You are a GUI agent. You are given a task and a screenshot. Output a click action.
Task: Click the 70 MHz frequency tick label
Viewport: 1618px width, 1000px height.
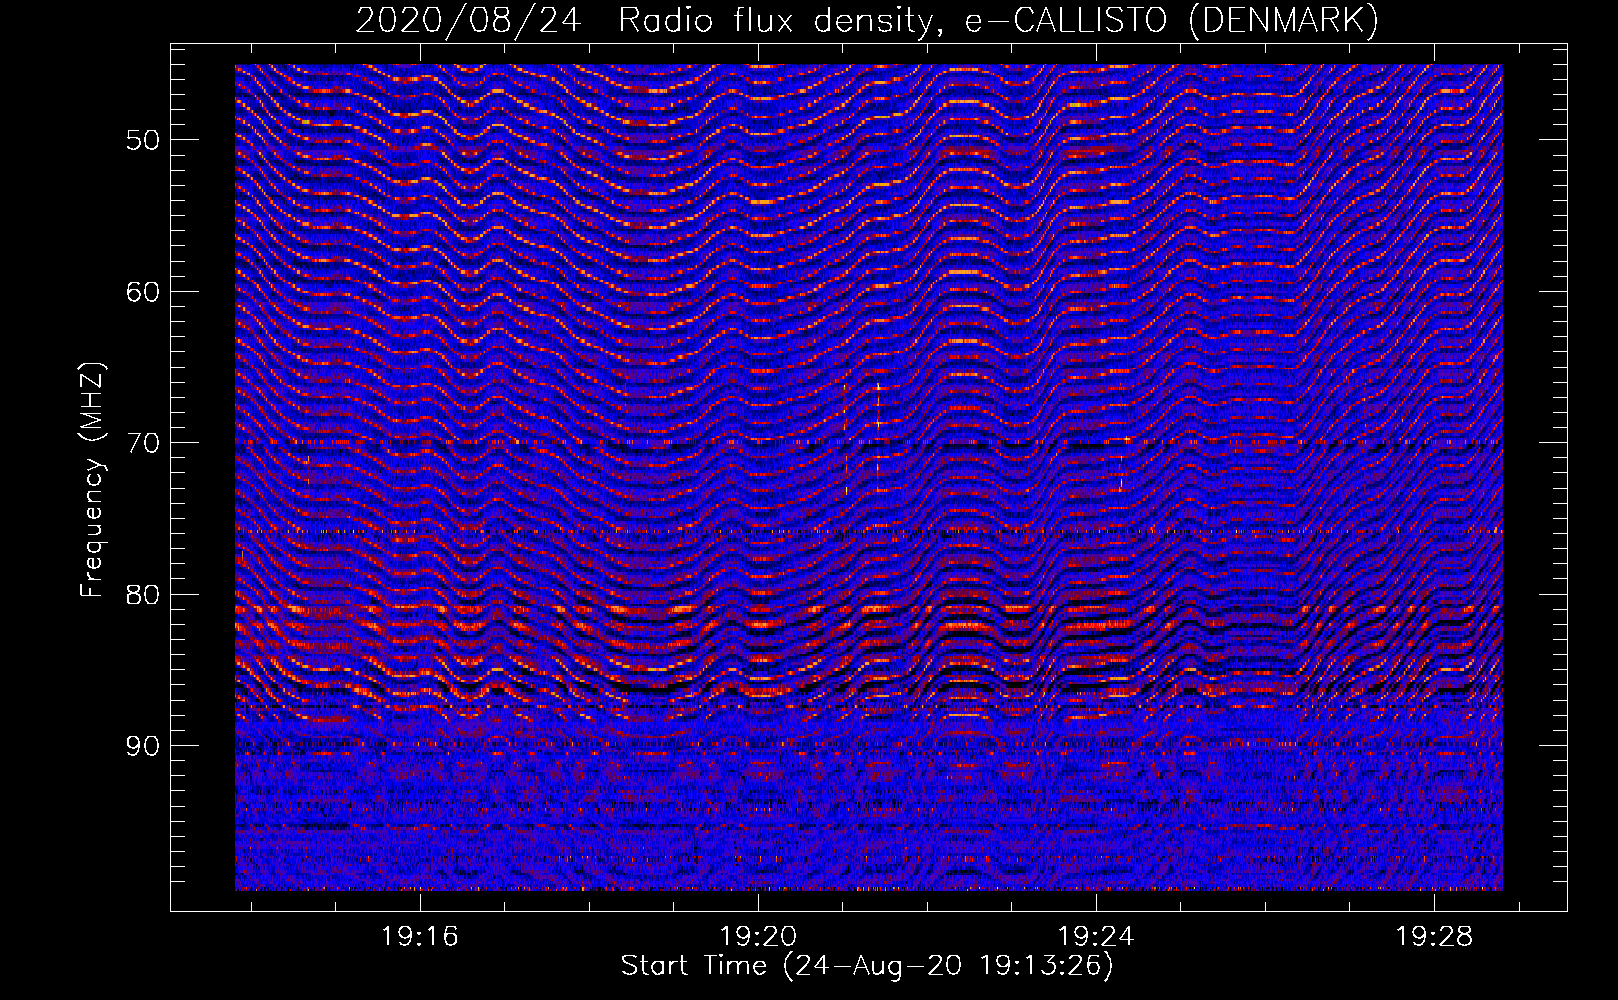(143, 443)
